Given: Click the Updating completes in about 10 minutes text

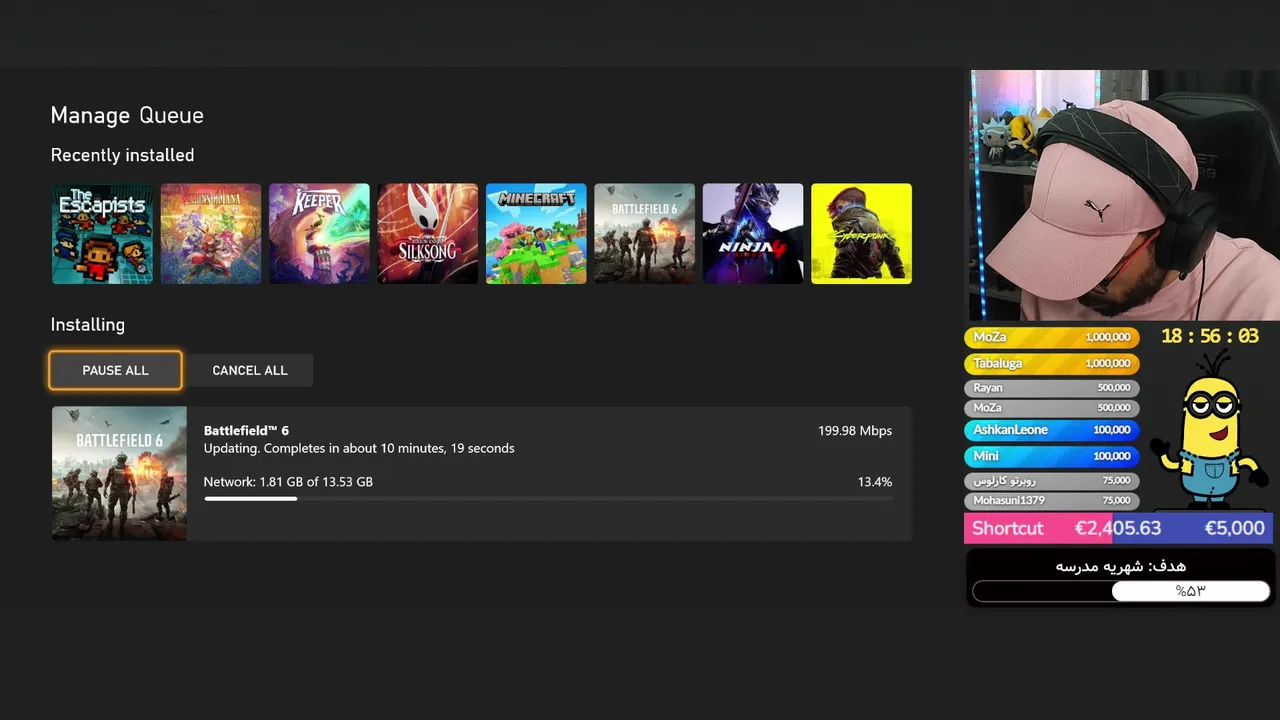Looking at the screenshot, I should click(x=359, y=448).
